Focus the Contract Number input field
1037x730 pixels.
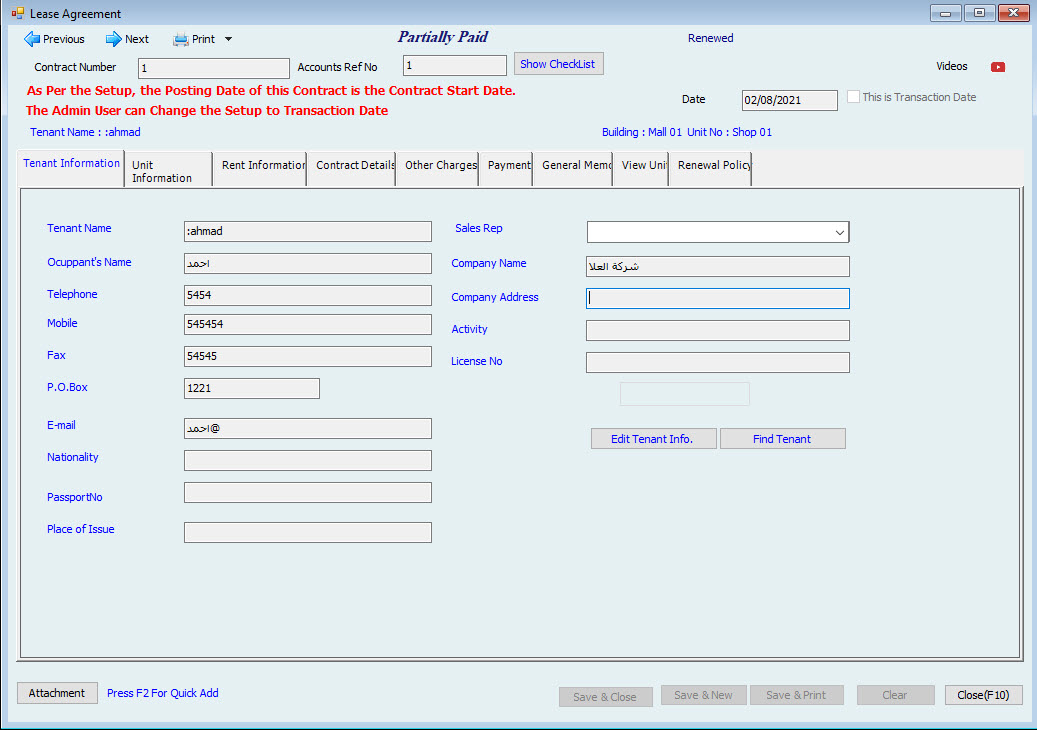pyautogui.click(x=214, y=68)
